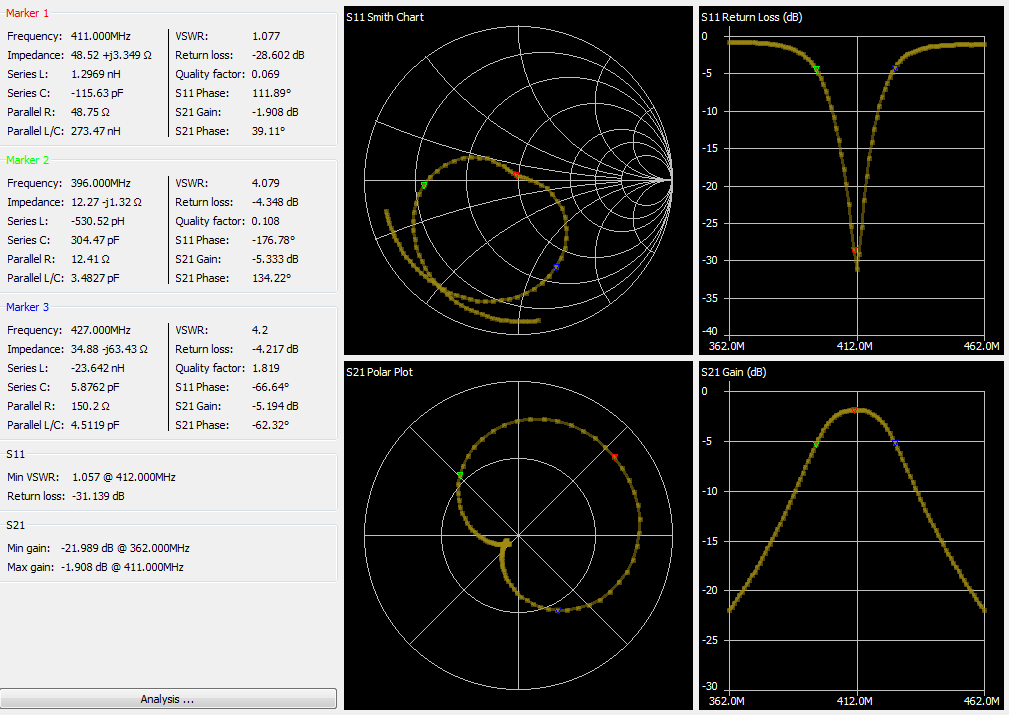The height and width of the screenshot is (715, 1009).
Task: Click Min VSWR 1.057 @ 412.000MHz
Action: click(x=124, y=477)
